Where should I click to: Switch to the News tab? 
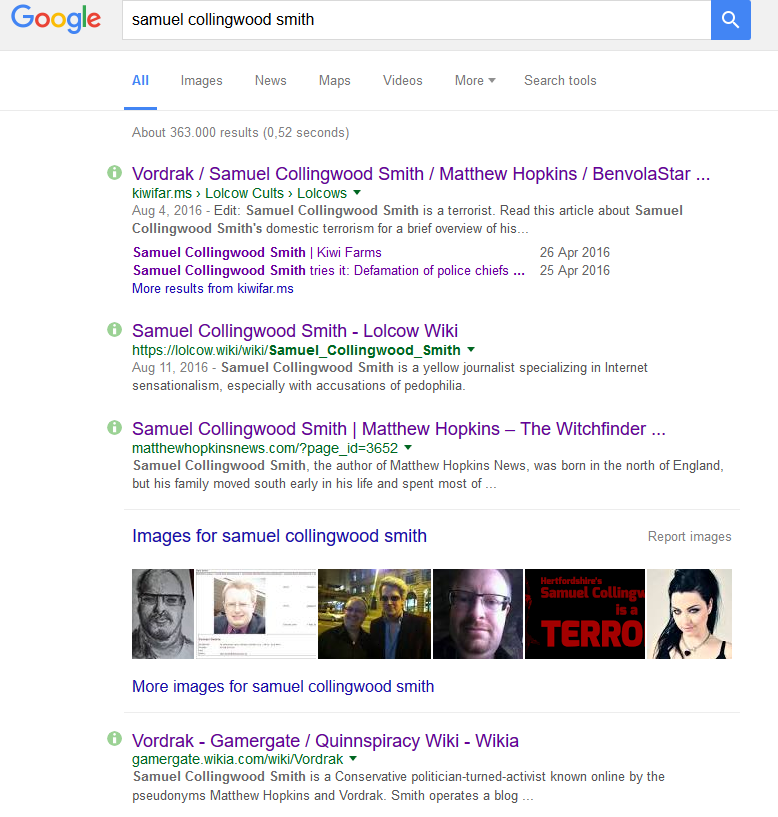point(270,81)
